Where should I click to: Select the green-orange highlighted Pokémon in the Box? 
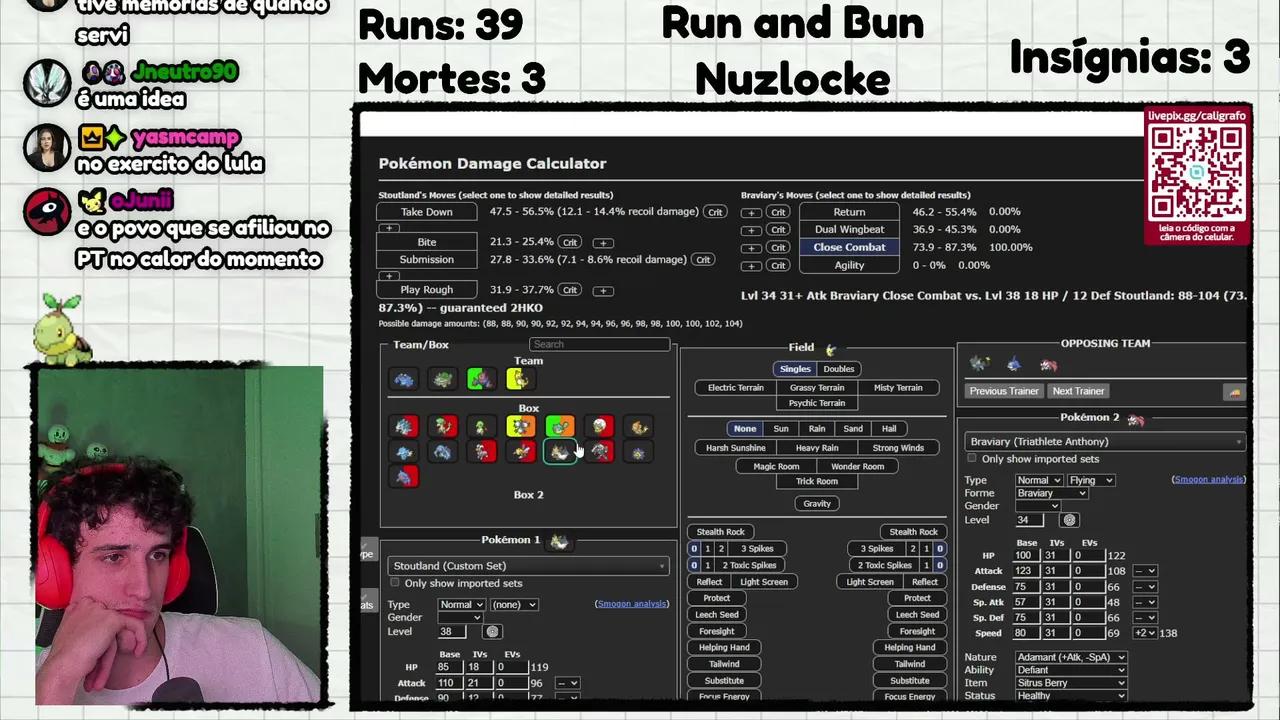click(x=560, y=427)
